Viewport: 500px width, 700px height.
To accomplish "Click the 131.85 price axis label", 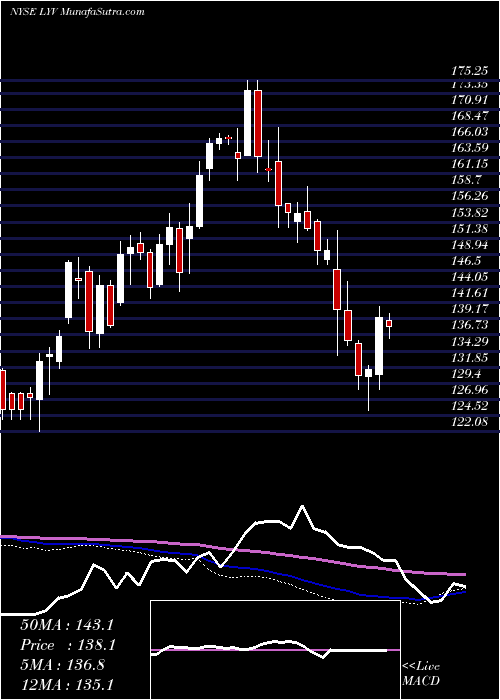I will (469, 358).
